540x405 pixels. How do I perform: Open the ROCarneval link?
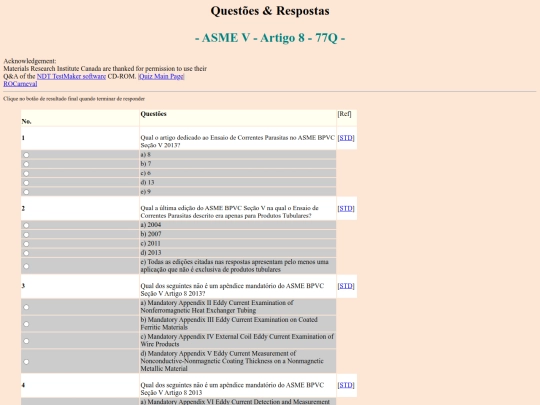[20, 84]
